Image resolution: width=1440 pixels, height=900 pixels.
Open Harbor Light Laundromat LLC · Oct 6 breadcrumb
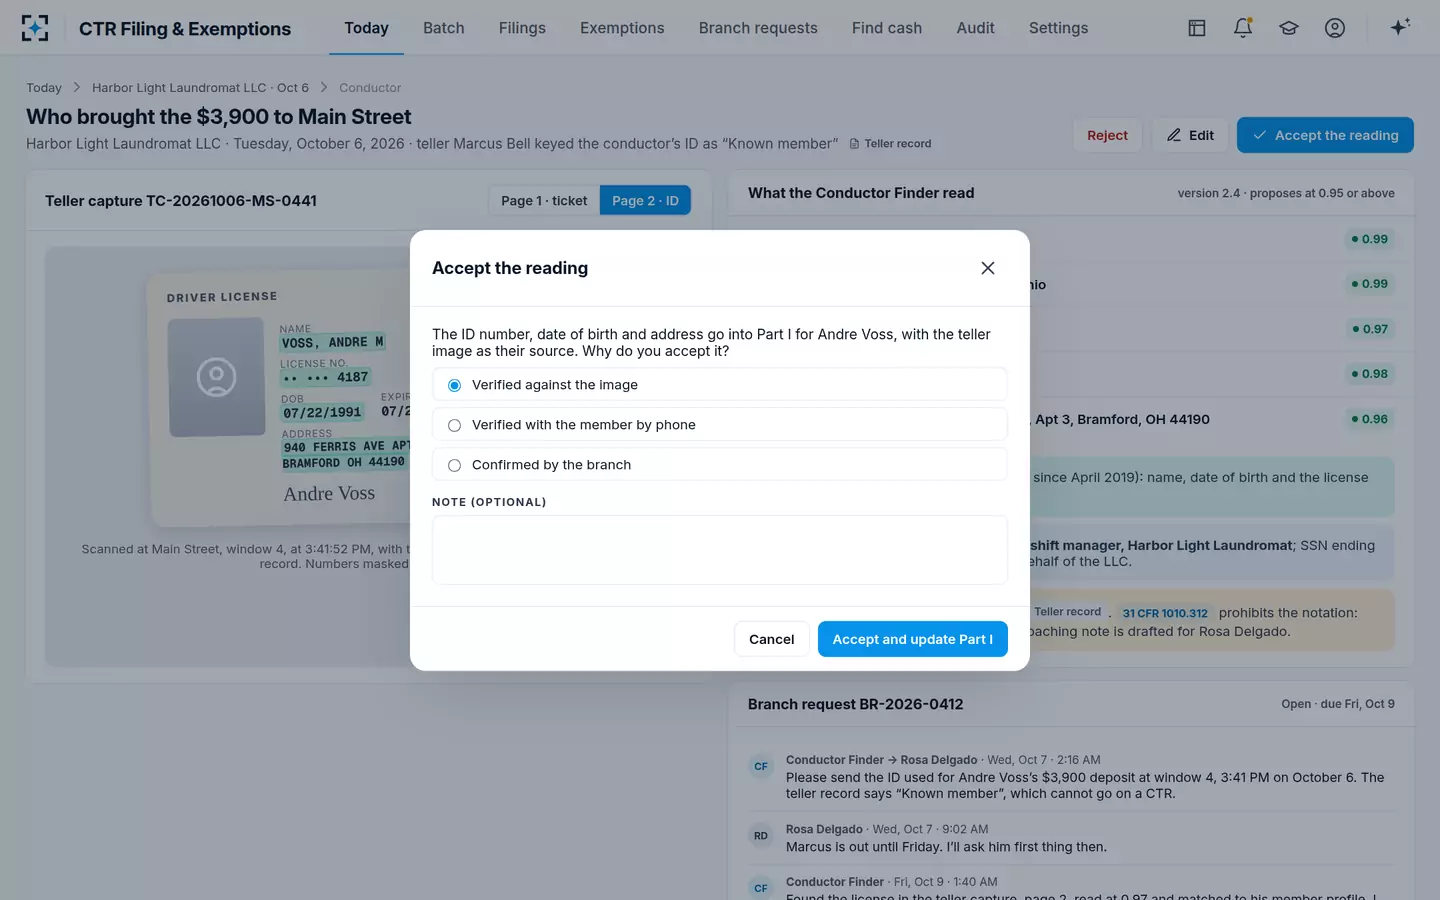point(200,88)
